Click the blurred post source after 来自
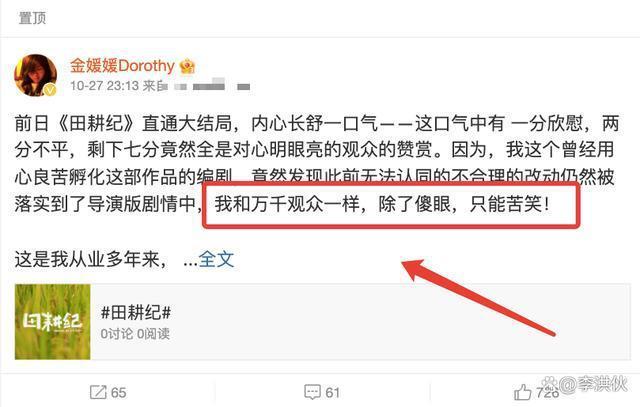The image size is (640, 407). (x=210, y=86)
